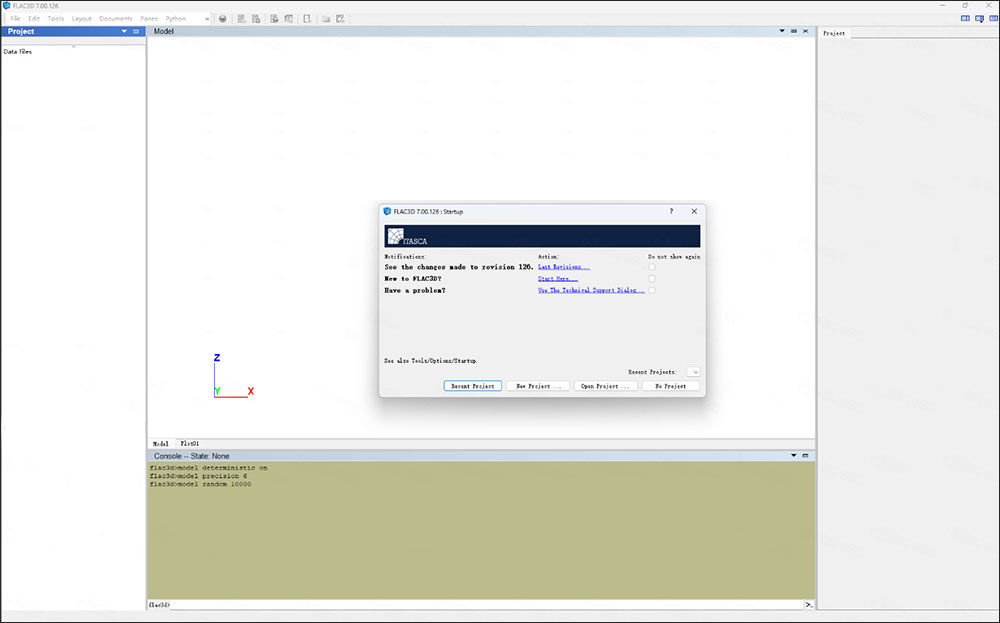Click the fifth toolbar icon with grid
Viewport: 1000px width, 623px height.
click(x=289, y=19)
